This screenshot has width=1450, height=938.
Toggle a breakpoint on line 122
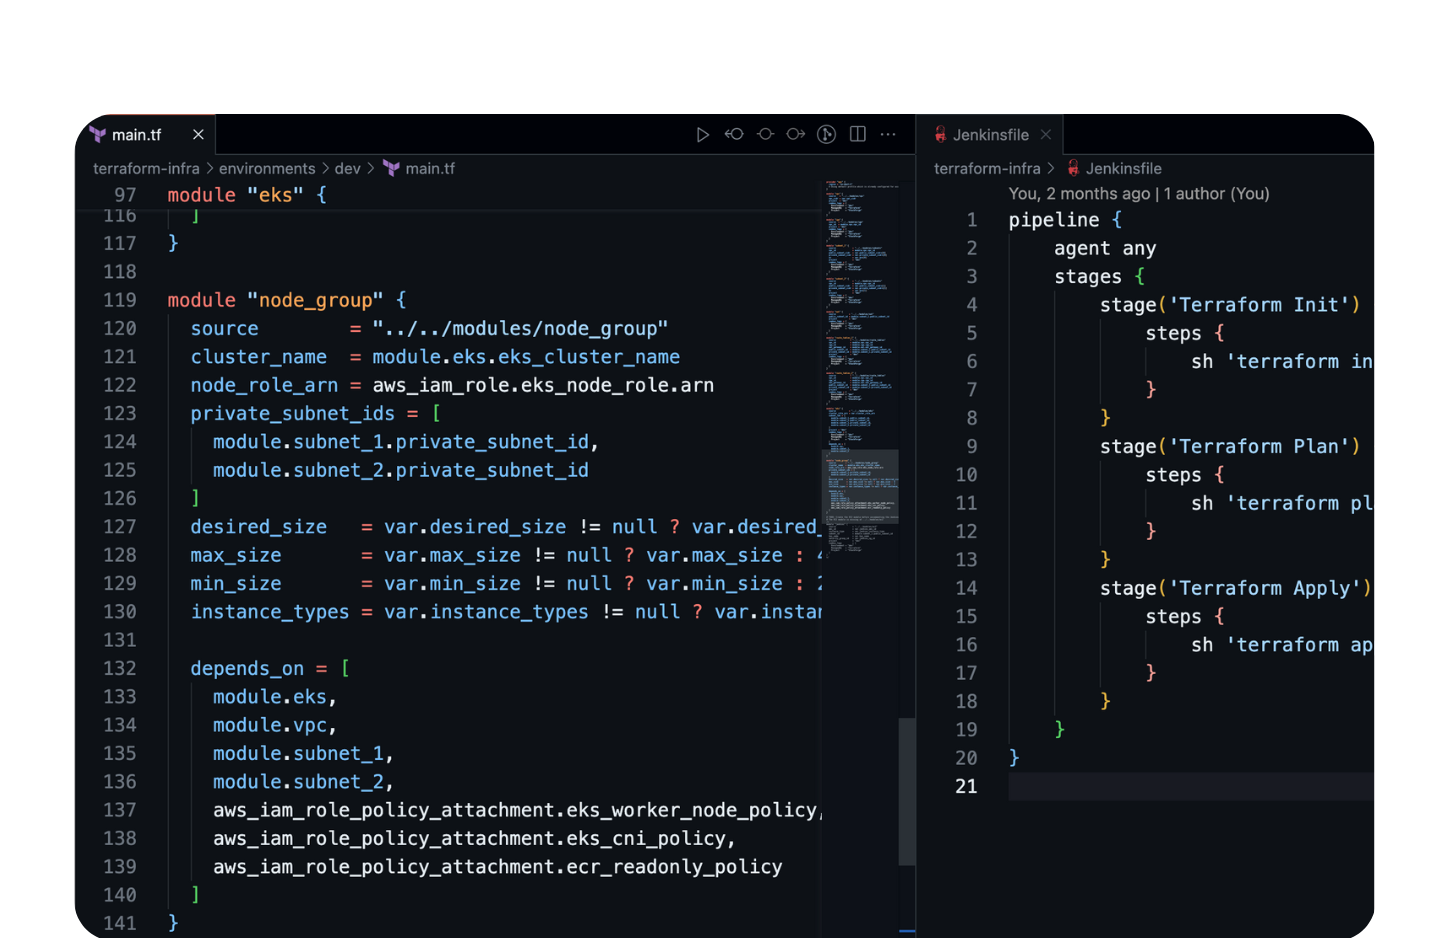point(95,385)
